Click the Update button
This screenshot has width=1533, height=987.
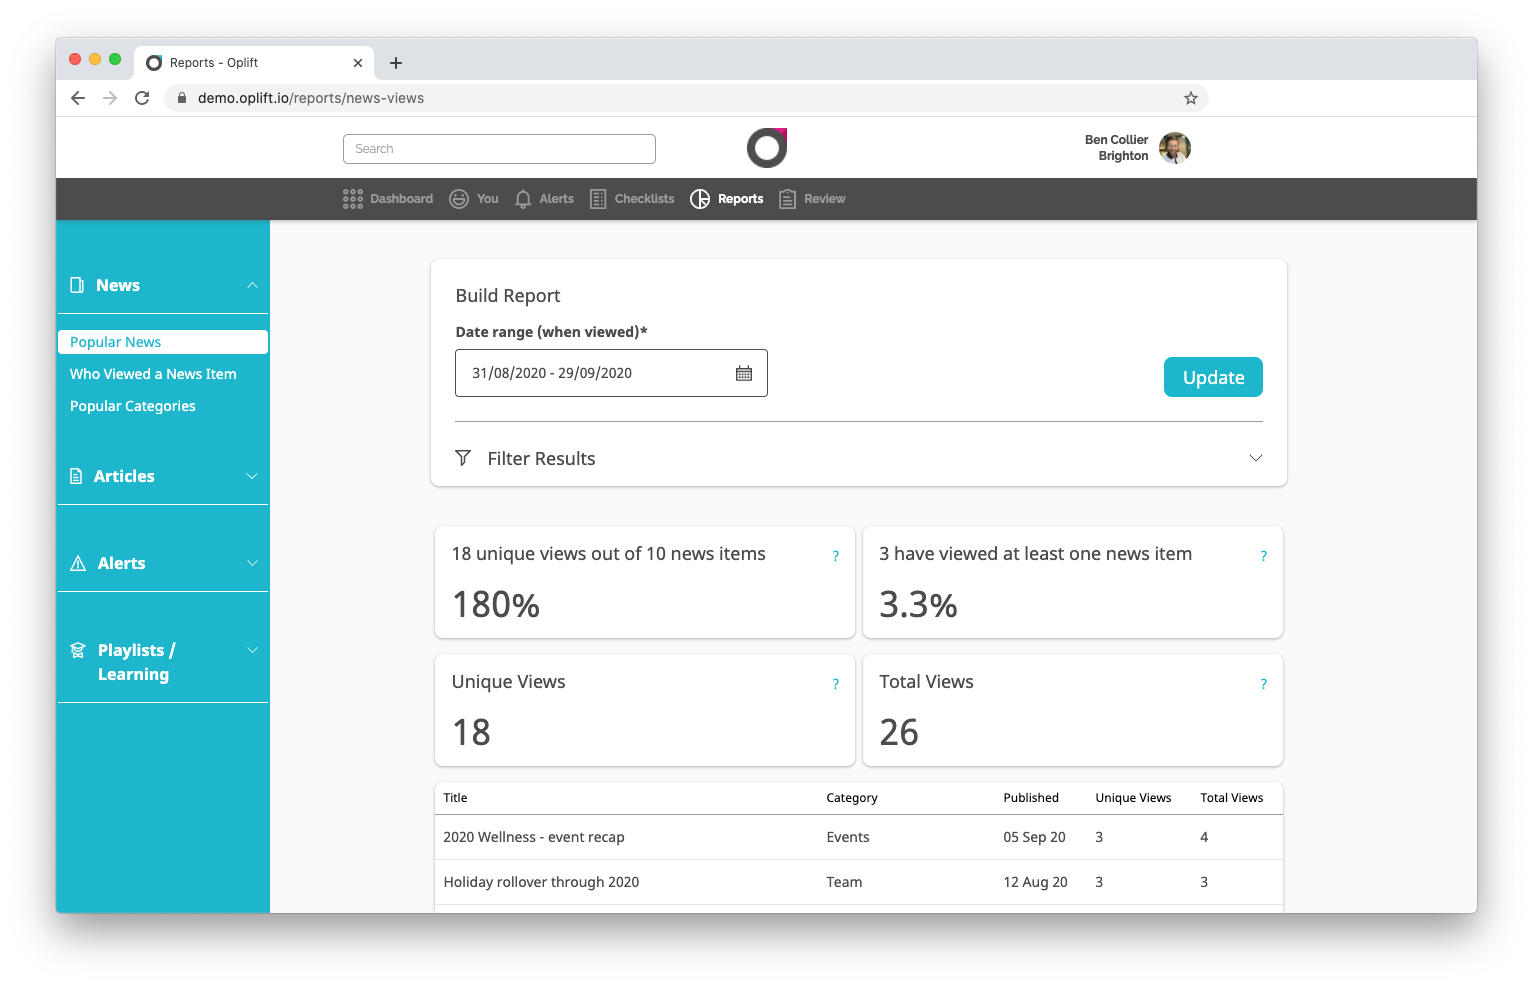coord(1213,377)
